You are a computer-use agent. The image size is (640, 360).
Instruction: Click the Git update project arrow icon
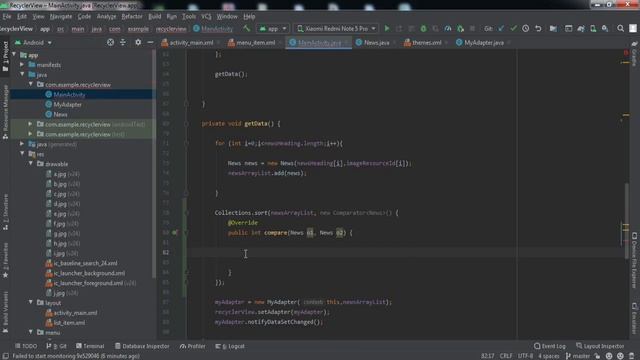point(501,29)
